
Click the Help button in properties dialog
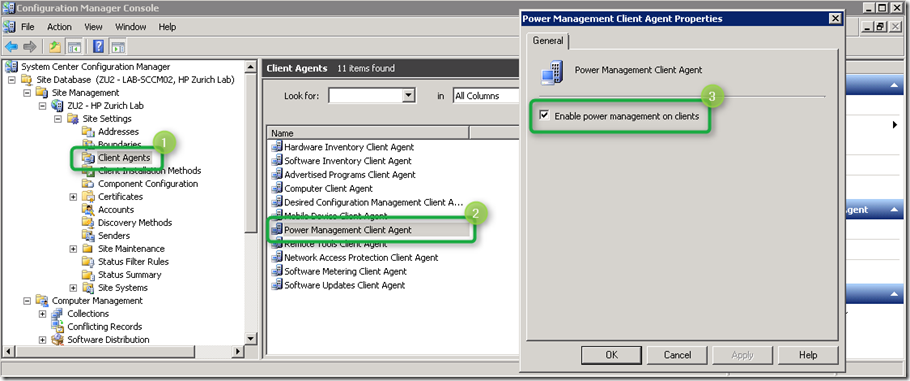click(808, 355)
